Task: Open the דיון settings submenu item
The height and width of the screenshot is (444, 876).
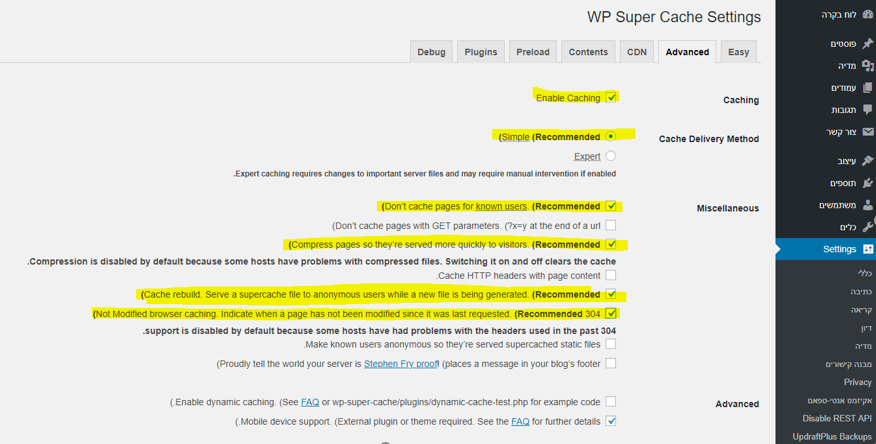Action: [866, 328]
